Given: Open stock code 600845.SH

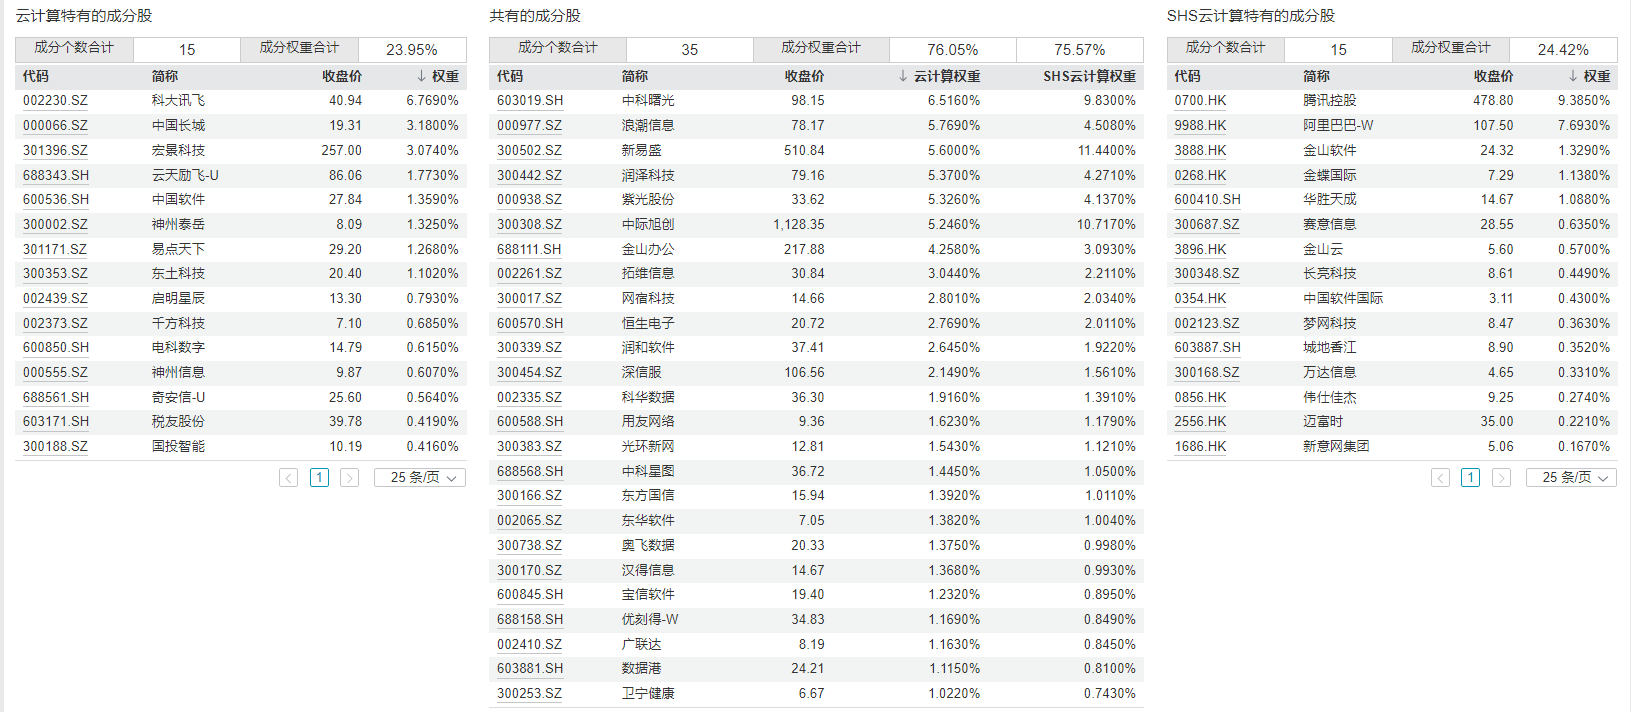Looking at the screenshot, I should click(530, 594).
